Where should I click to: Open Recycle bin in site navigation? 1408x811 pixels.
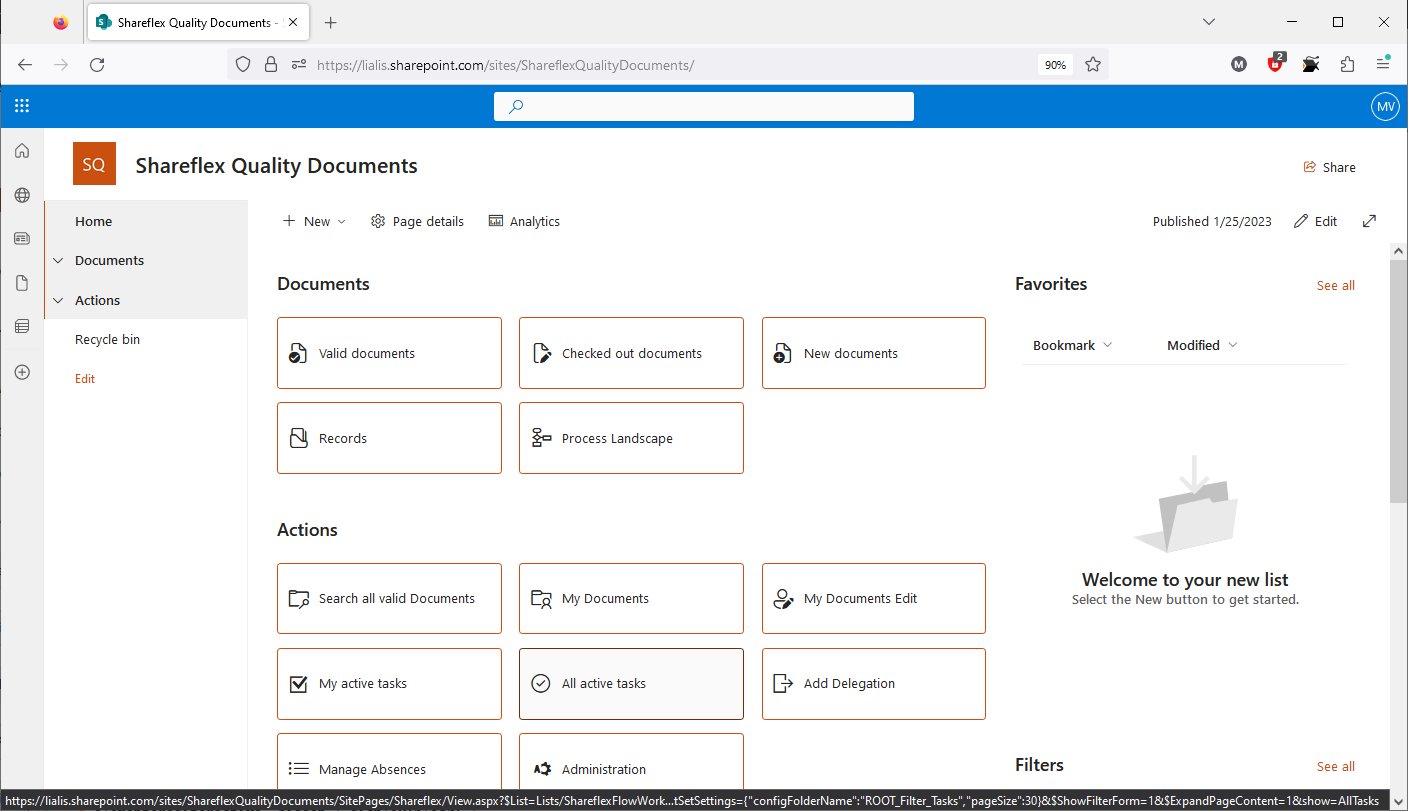pyautogui.click(x=107, y=339)
